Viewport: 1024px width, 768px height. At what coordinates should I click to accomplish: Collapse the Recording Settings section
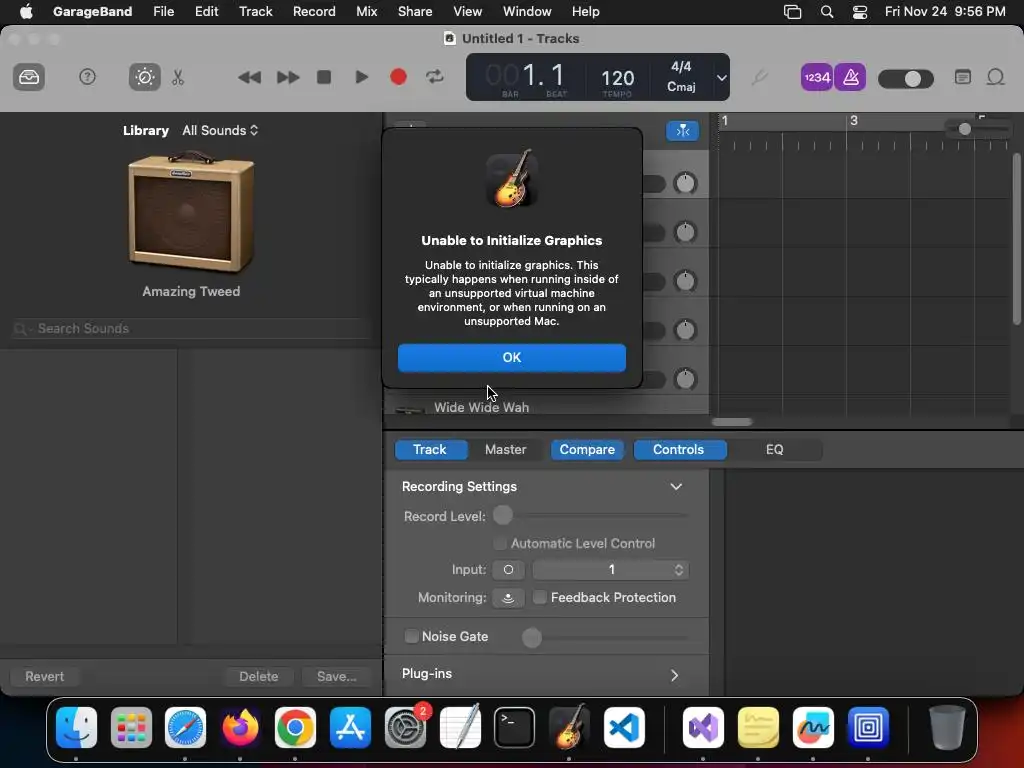pos(676,487)
